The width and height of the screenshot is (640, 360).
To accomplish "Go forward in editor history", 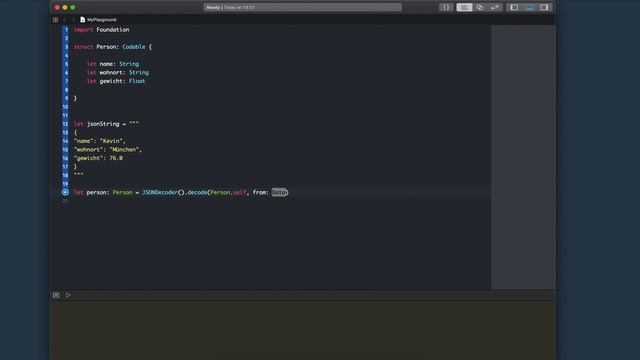I will 73,20.
